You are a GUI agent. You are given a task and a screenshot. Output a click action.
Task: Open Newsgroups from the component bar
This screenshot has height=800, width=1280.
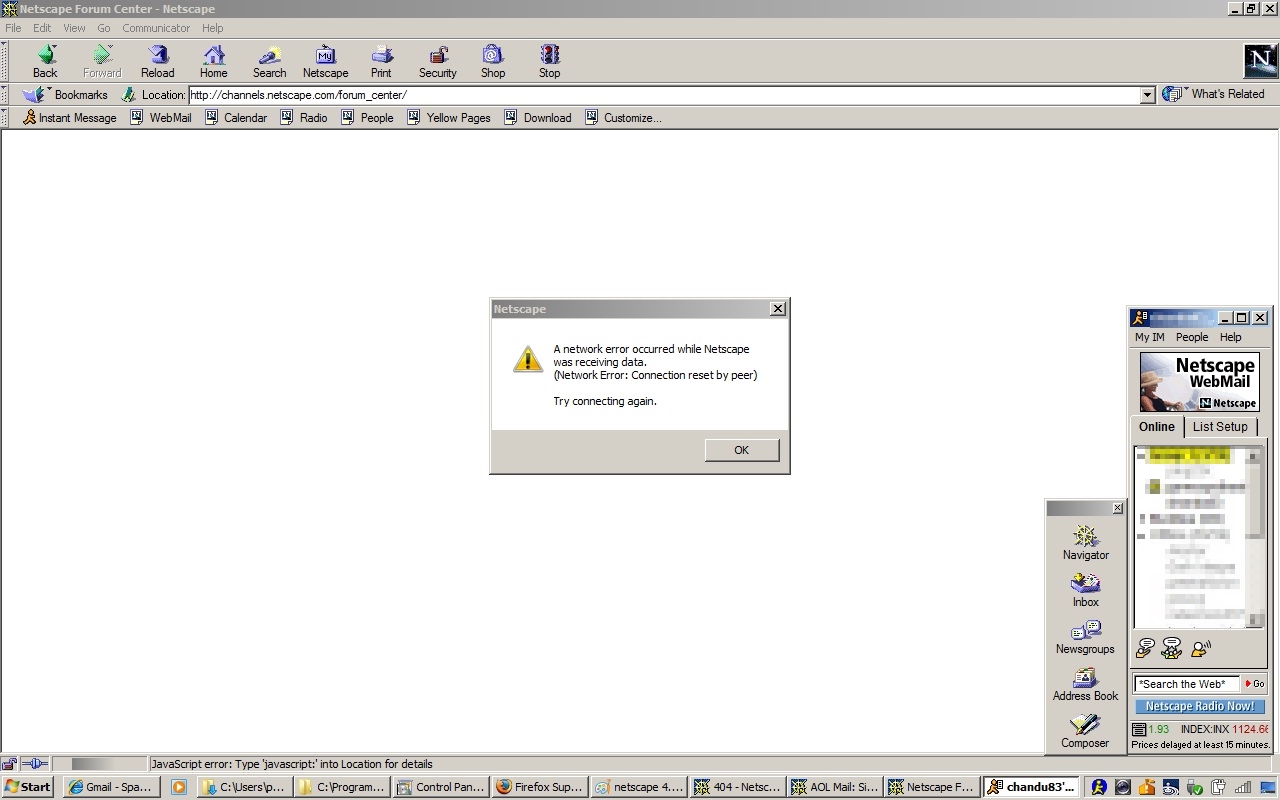click(1085, 636)
